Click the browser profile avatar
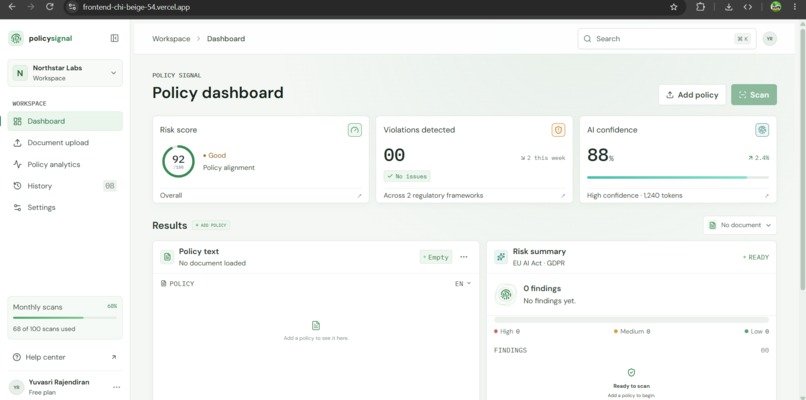This screenshot has height=400, width=806. pos(776,7)
